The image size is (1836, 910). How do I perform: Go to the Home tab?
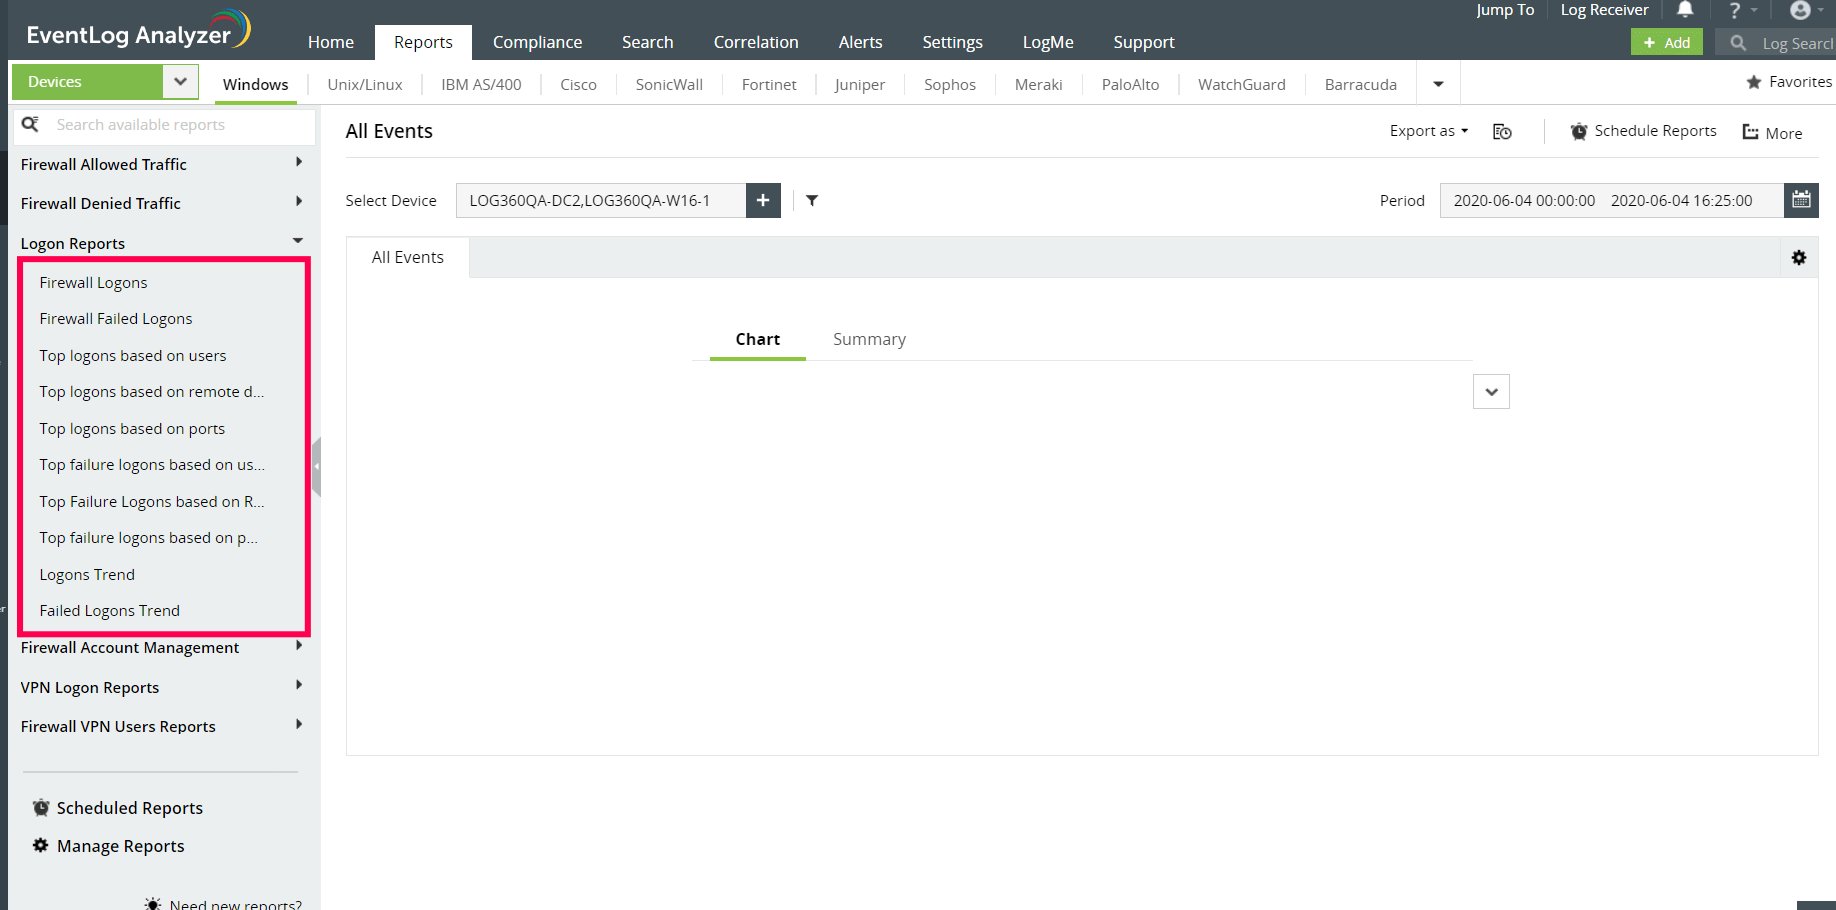pos(331,42)
